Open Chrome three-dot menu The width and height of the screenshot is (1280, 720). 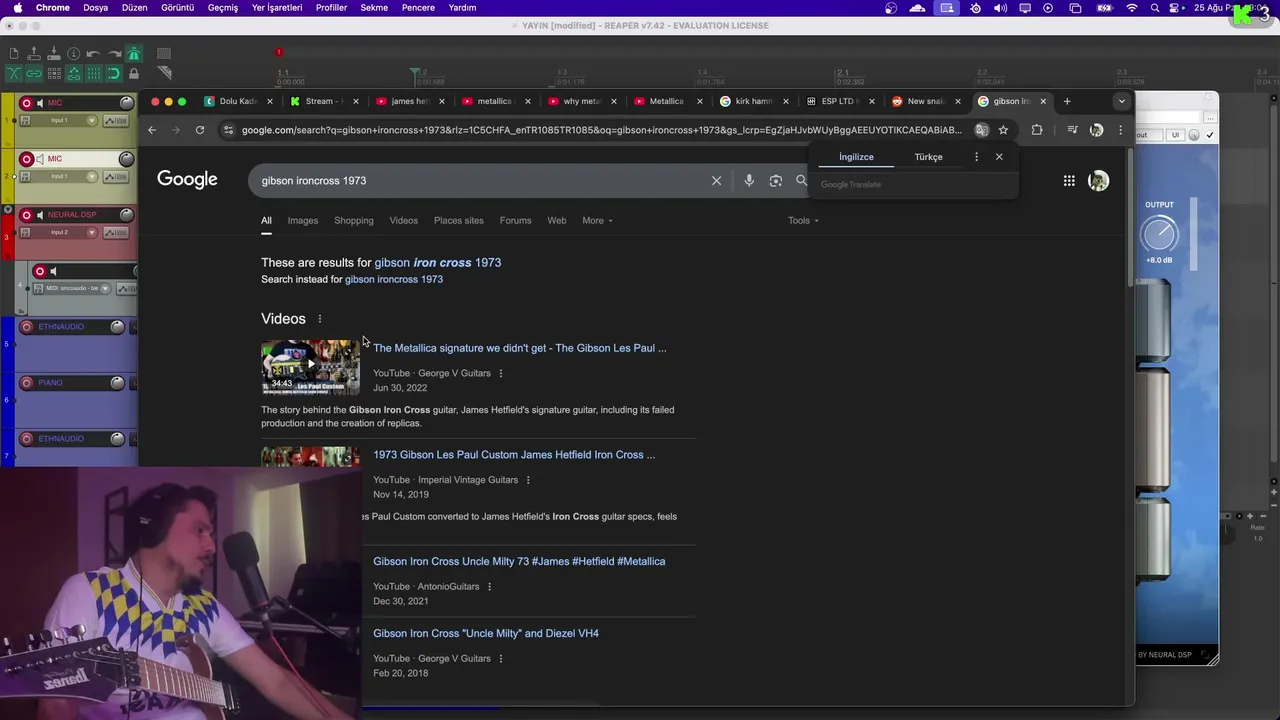1120,130
